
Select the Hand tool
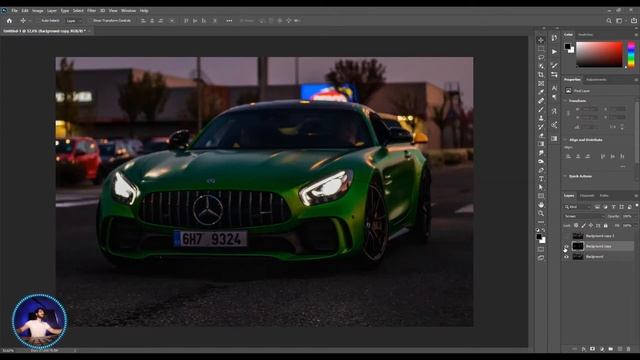tap(541, 204)
